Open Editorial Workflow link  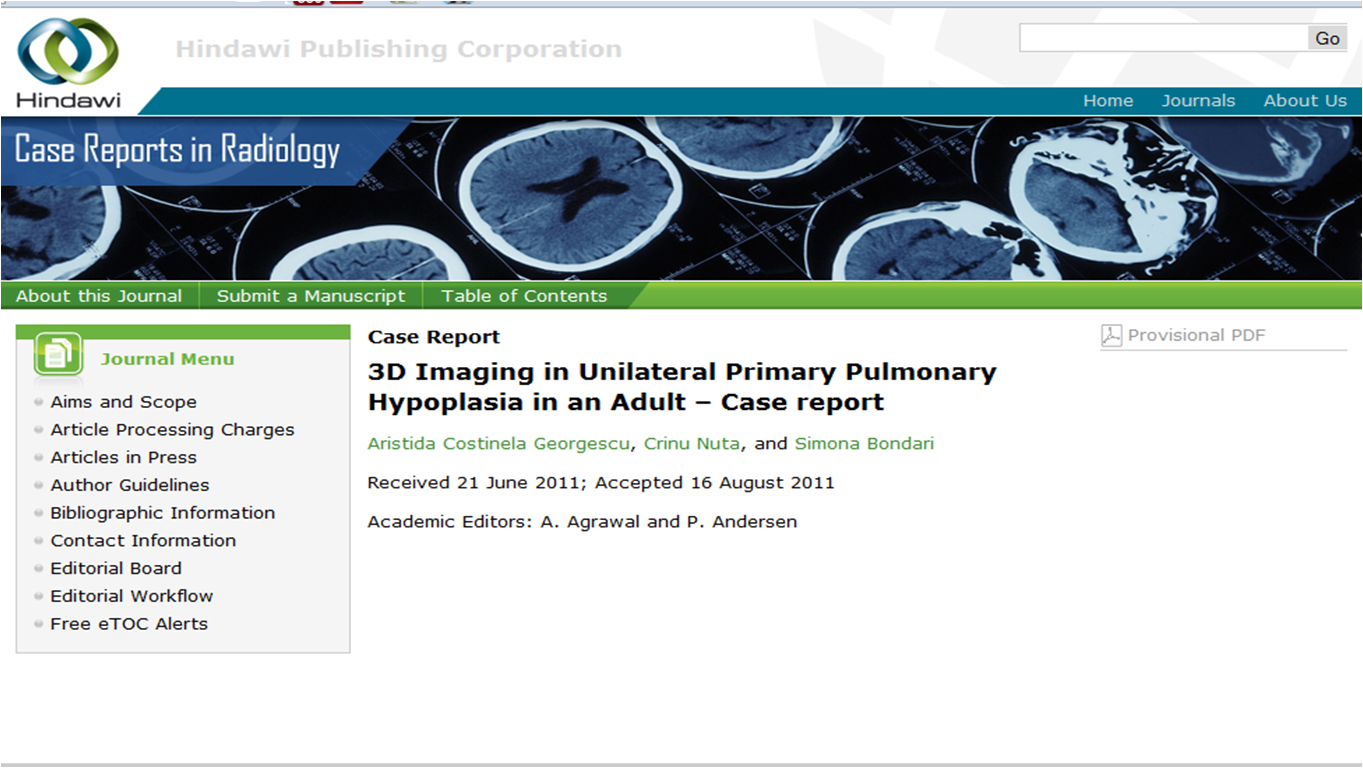pos(131,596)
